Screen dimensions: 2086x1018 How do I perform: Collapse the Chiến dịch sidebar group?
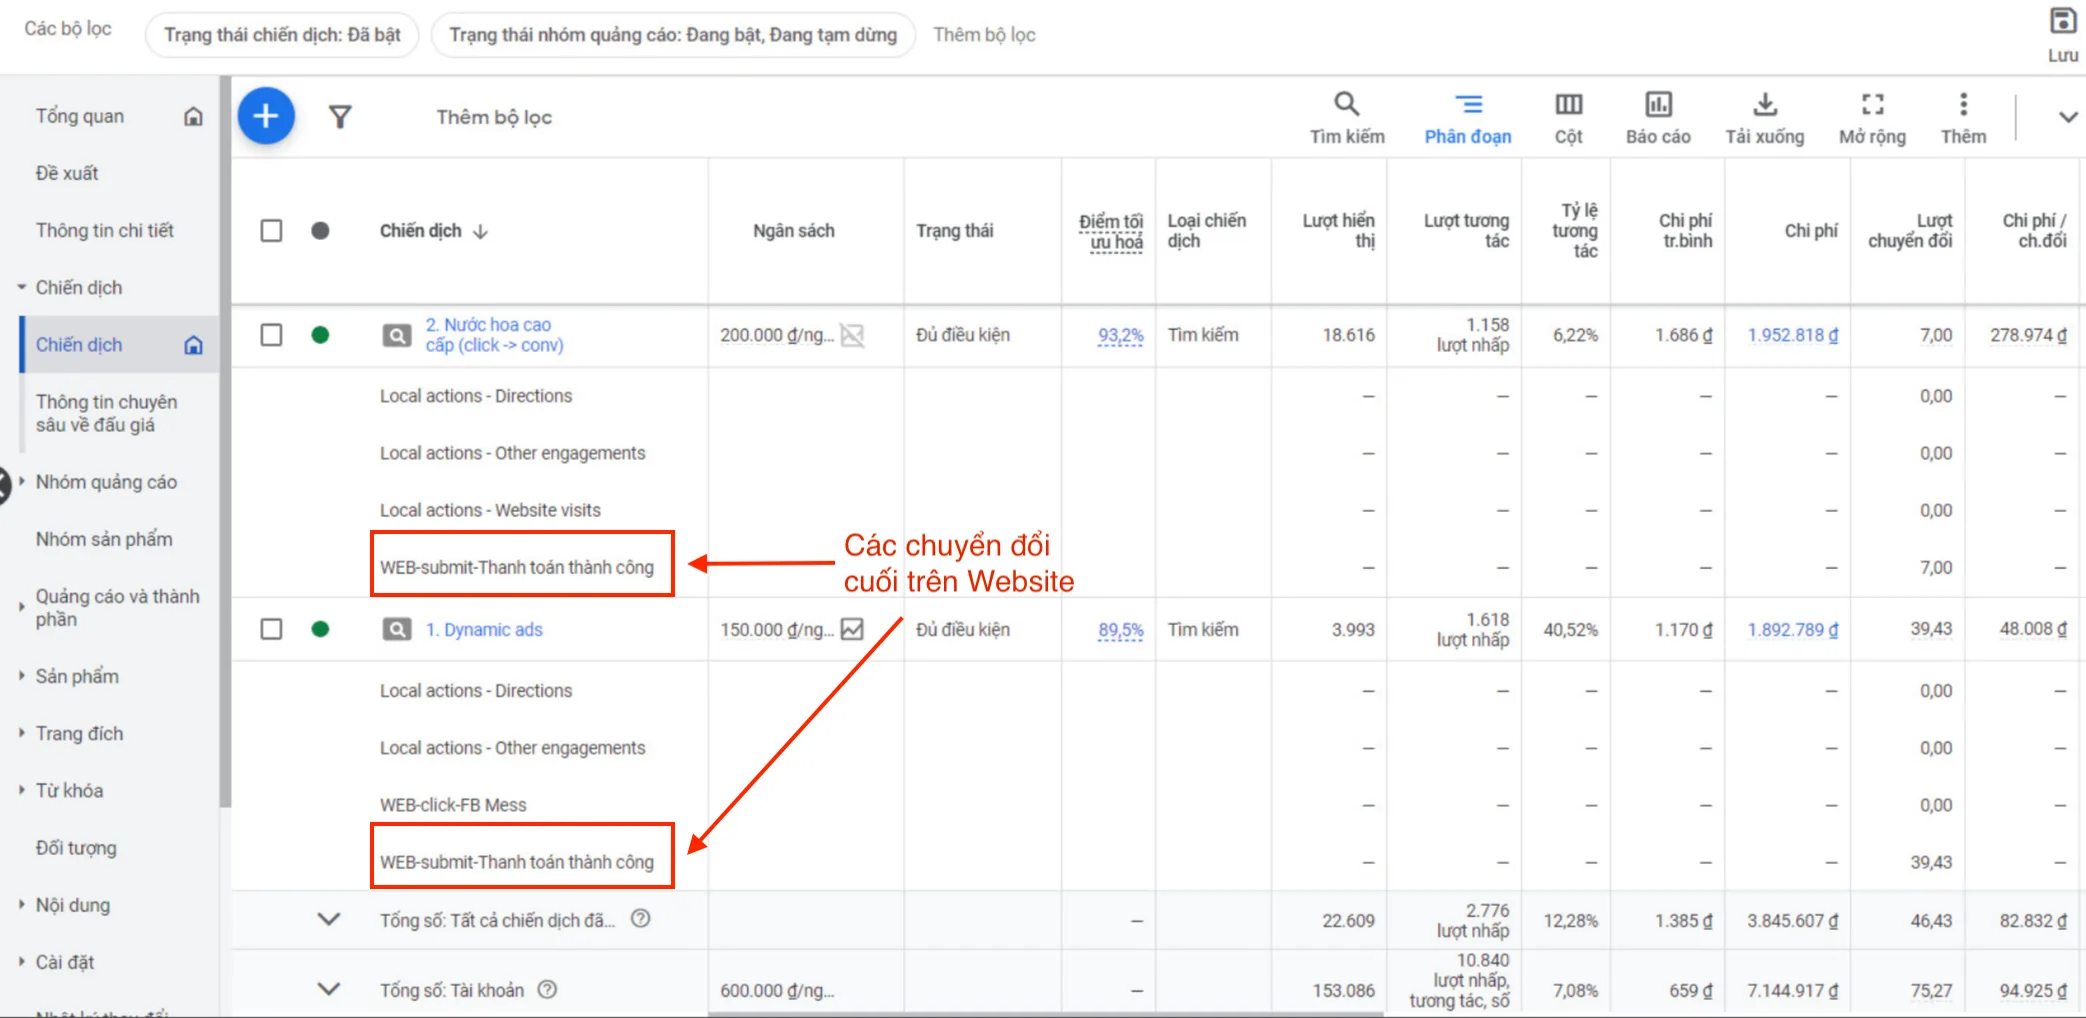21,288
